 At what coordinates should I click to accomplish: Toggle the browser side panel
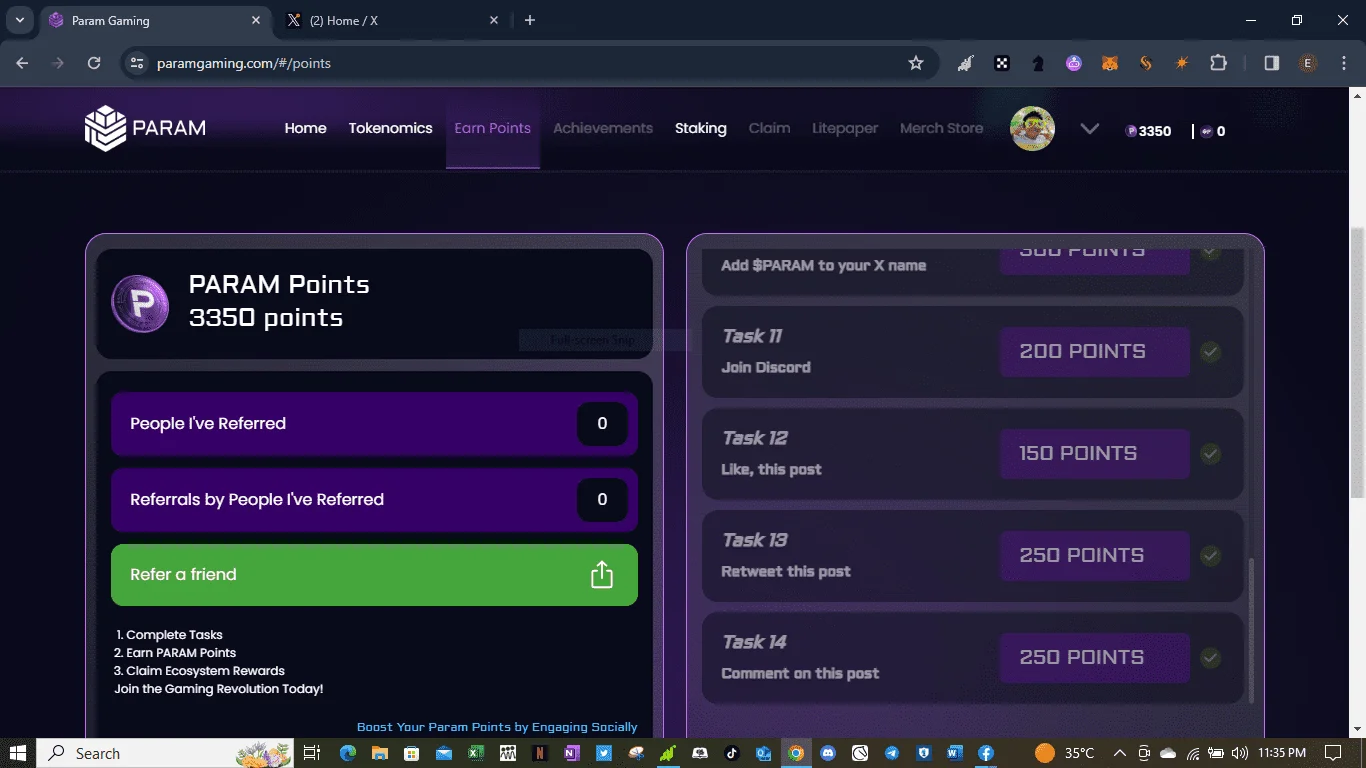pos(1272,63)
